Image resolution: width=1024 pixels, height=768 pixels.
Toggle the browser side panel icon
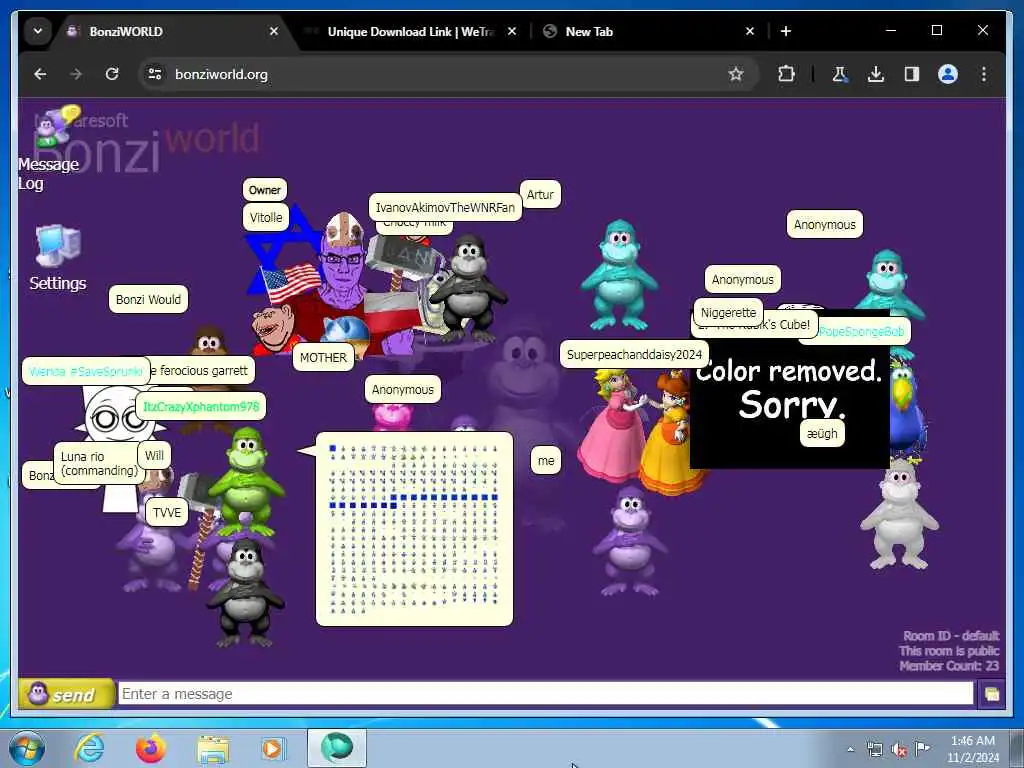click(912, 74)
